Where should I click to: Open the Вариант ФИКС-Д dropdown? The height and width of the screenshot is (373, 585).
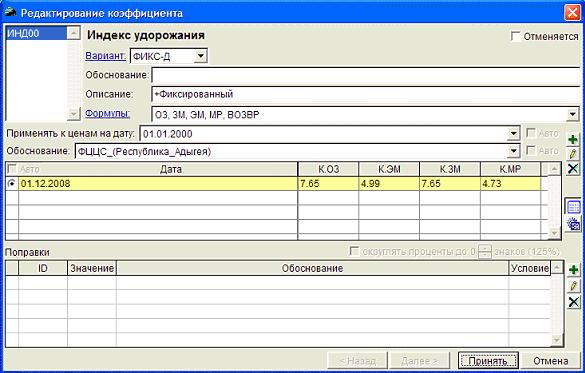coord(200,56)
